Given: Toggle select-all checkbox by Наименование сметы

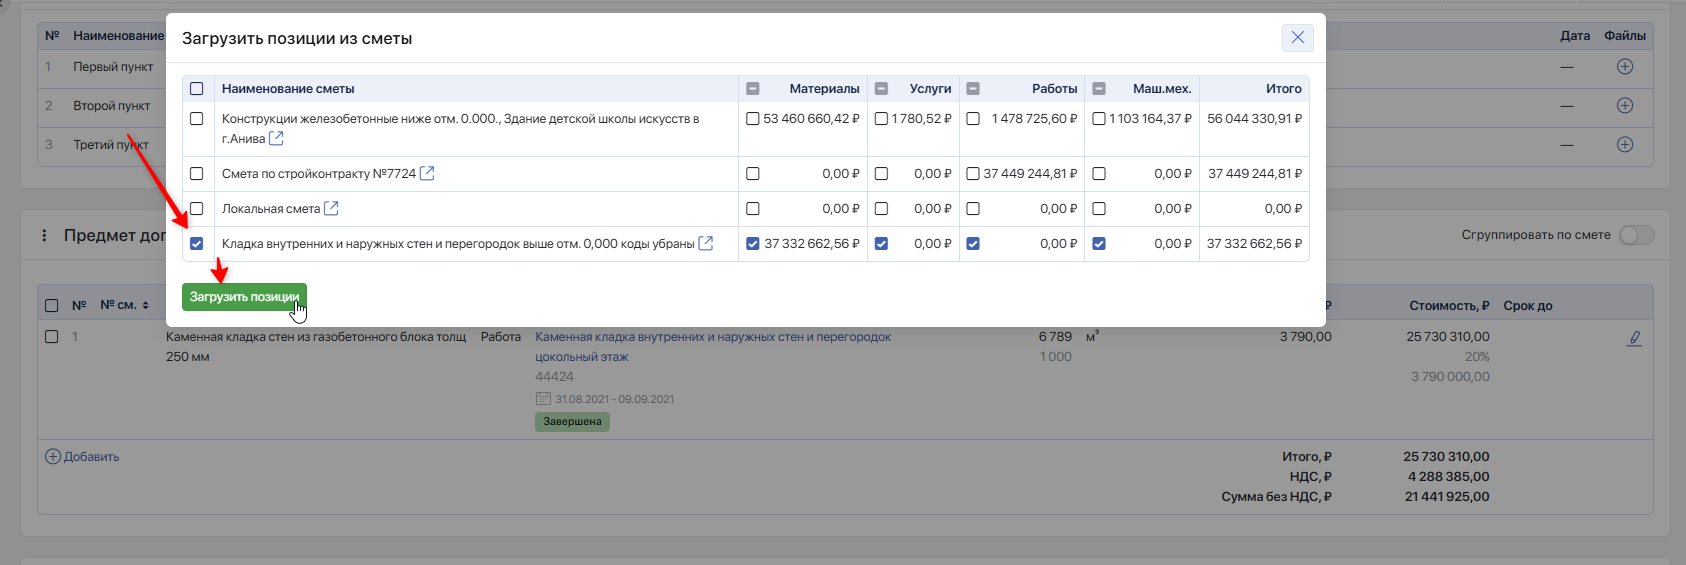Looking at the screenshot, I should [197, 88].
